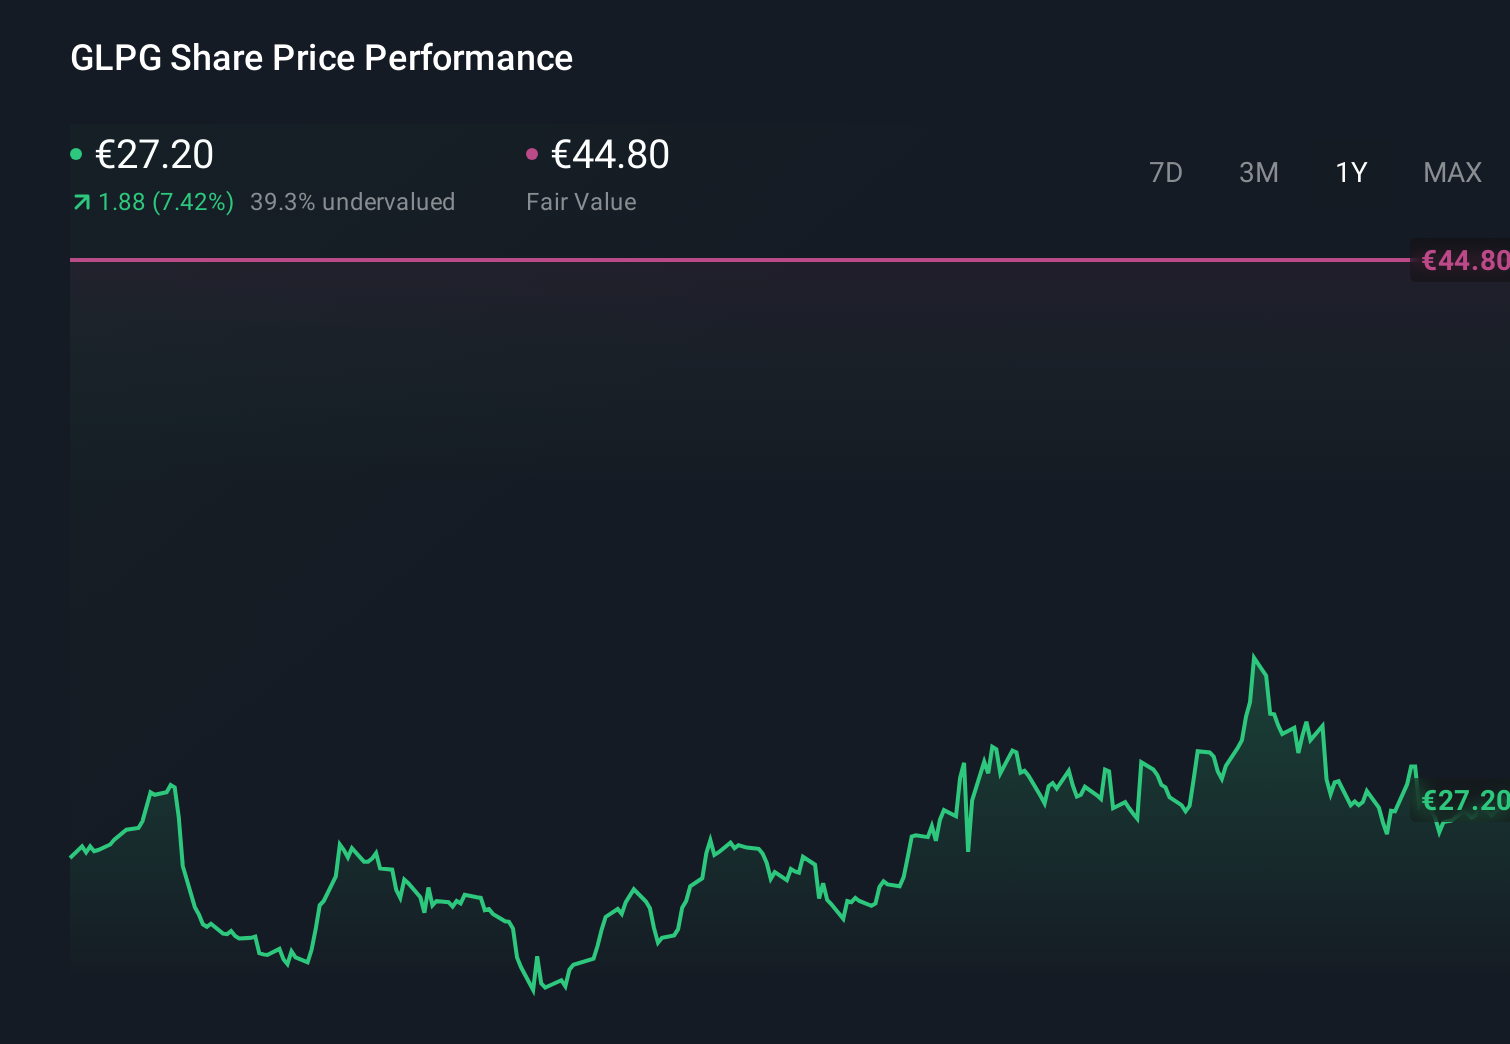1510x1044 pixels.
Task: Toggle the Fair Value series via its dot
Action: tap(533, 153)
